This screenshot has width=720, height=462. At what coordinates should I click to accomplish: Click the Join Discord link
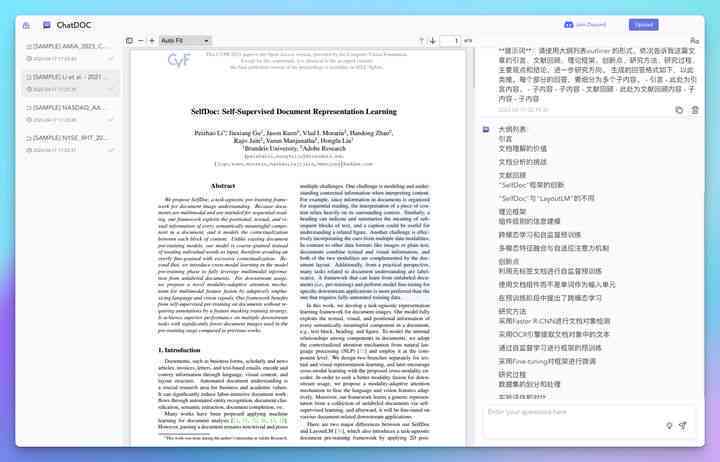pyautogui.click(x=585, y=24)
